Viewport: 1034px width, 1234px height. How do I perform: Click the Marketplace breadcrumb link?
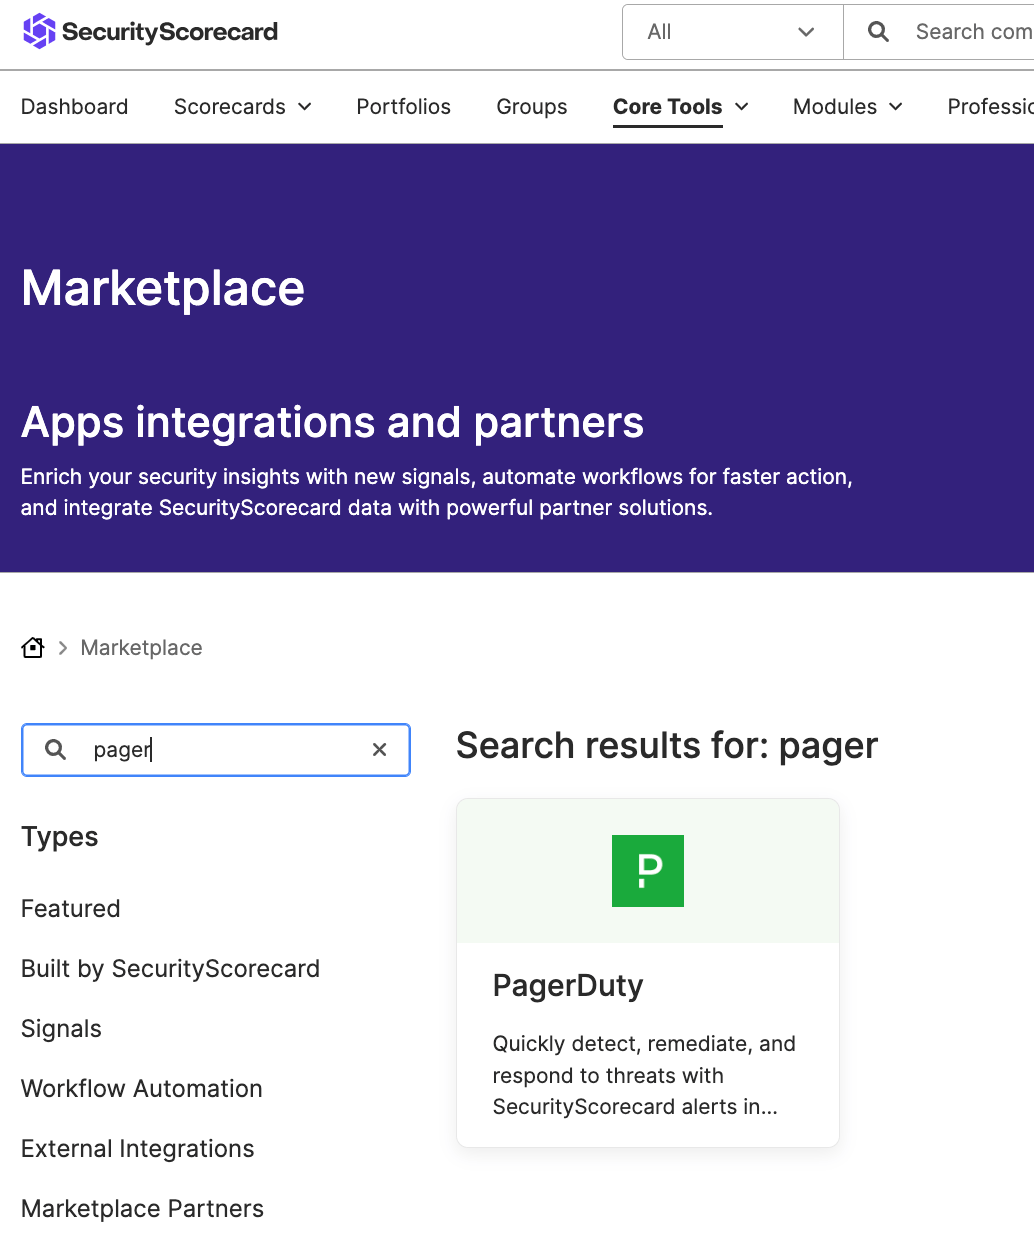pyautogui.click(x=141, y=647)
